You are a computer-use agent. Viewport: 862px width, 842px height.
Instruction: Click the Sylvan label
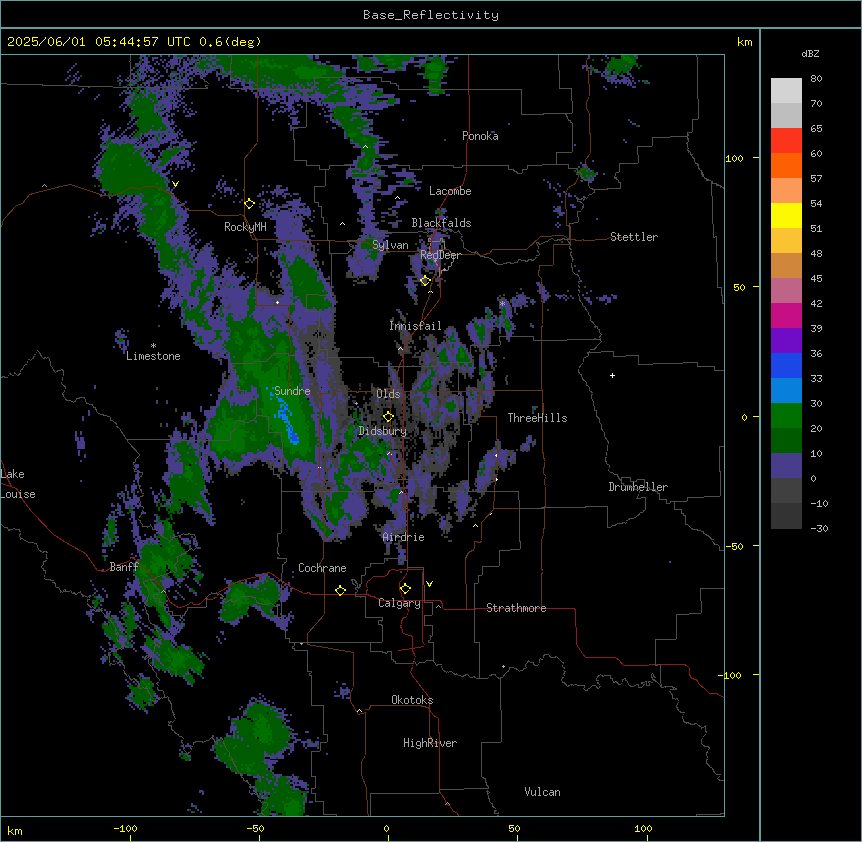390,245
